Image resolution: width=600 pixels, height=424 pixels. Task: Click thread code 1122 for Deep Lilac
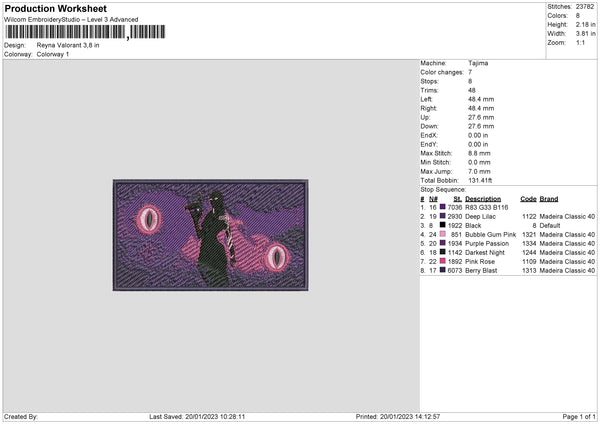[x=529, y=217]
